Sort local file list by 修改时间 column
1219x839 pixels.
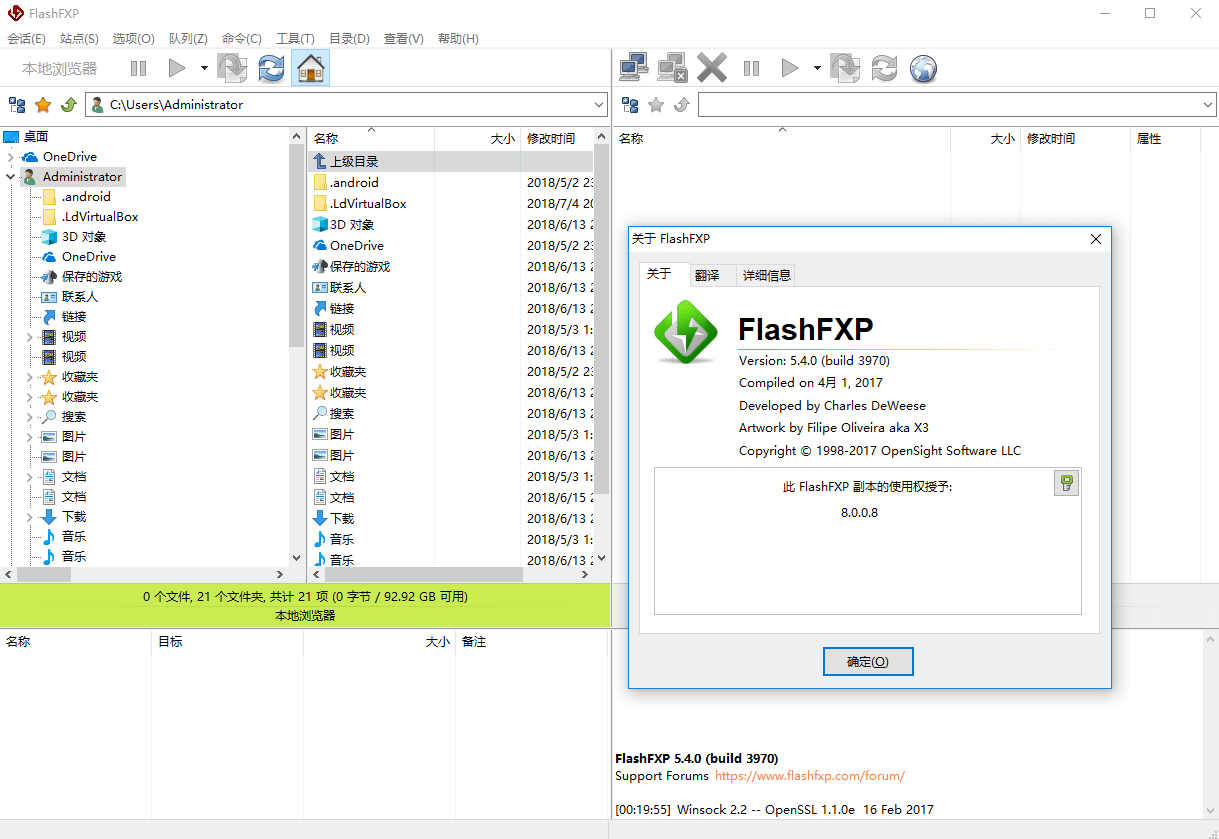557,139
